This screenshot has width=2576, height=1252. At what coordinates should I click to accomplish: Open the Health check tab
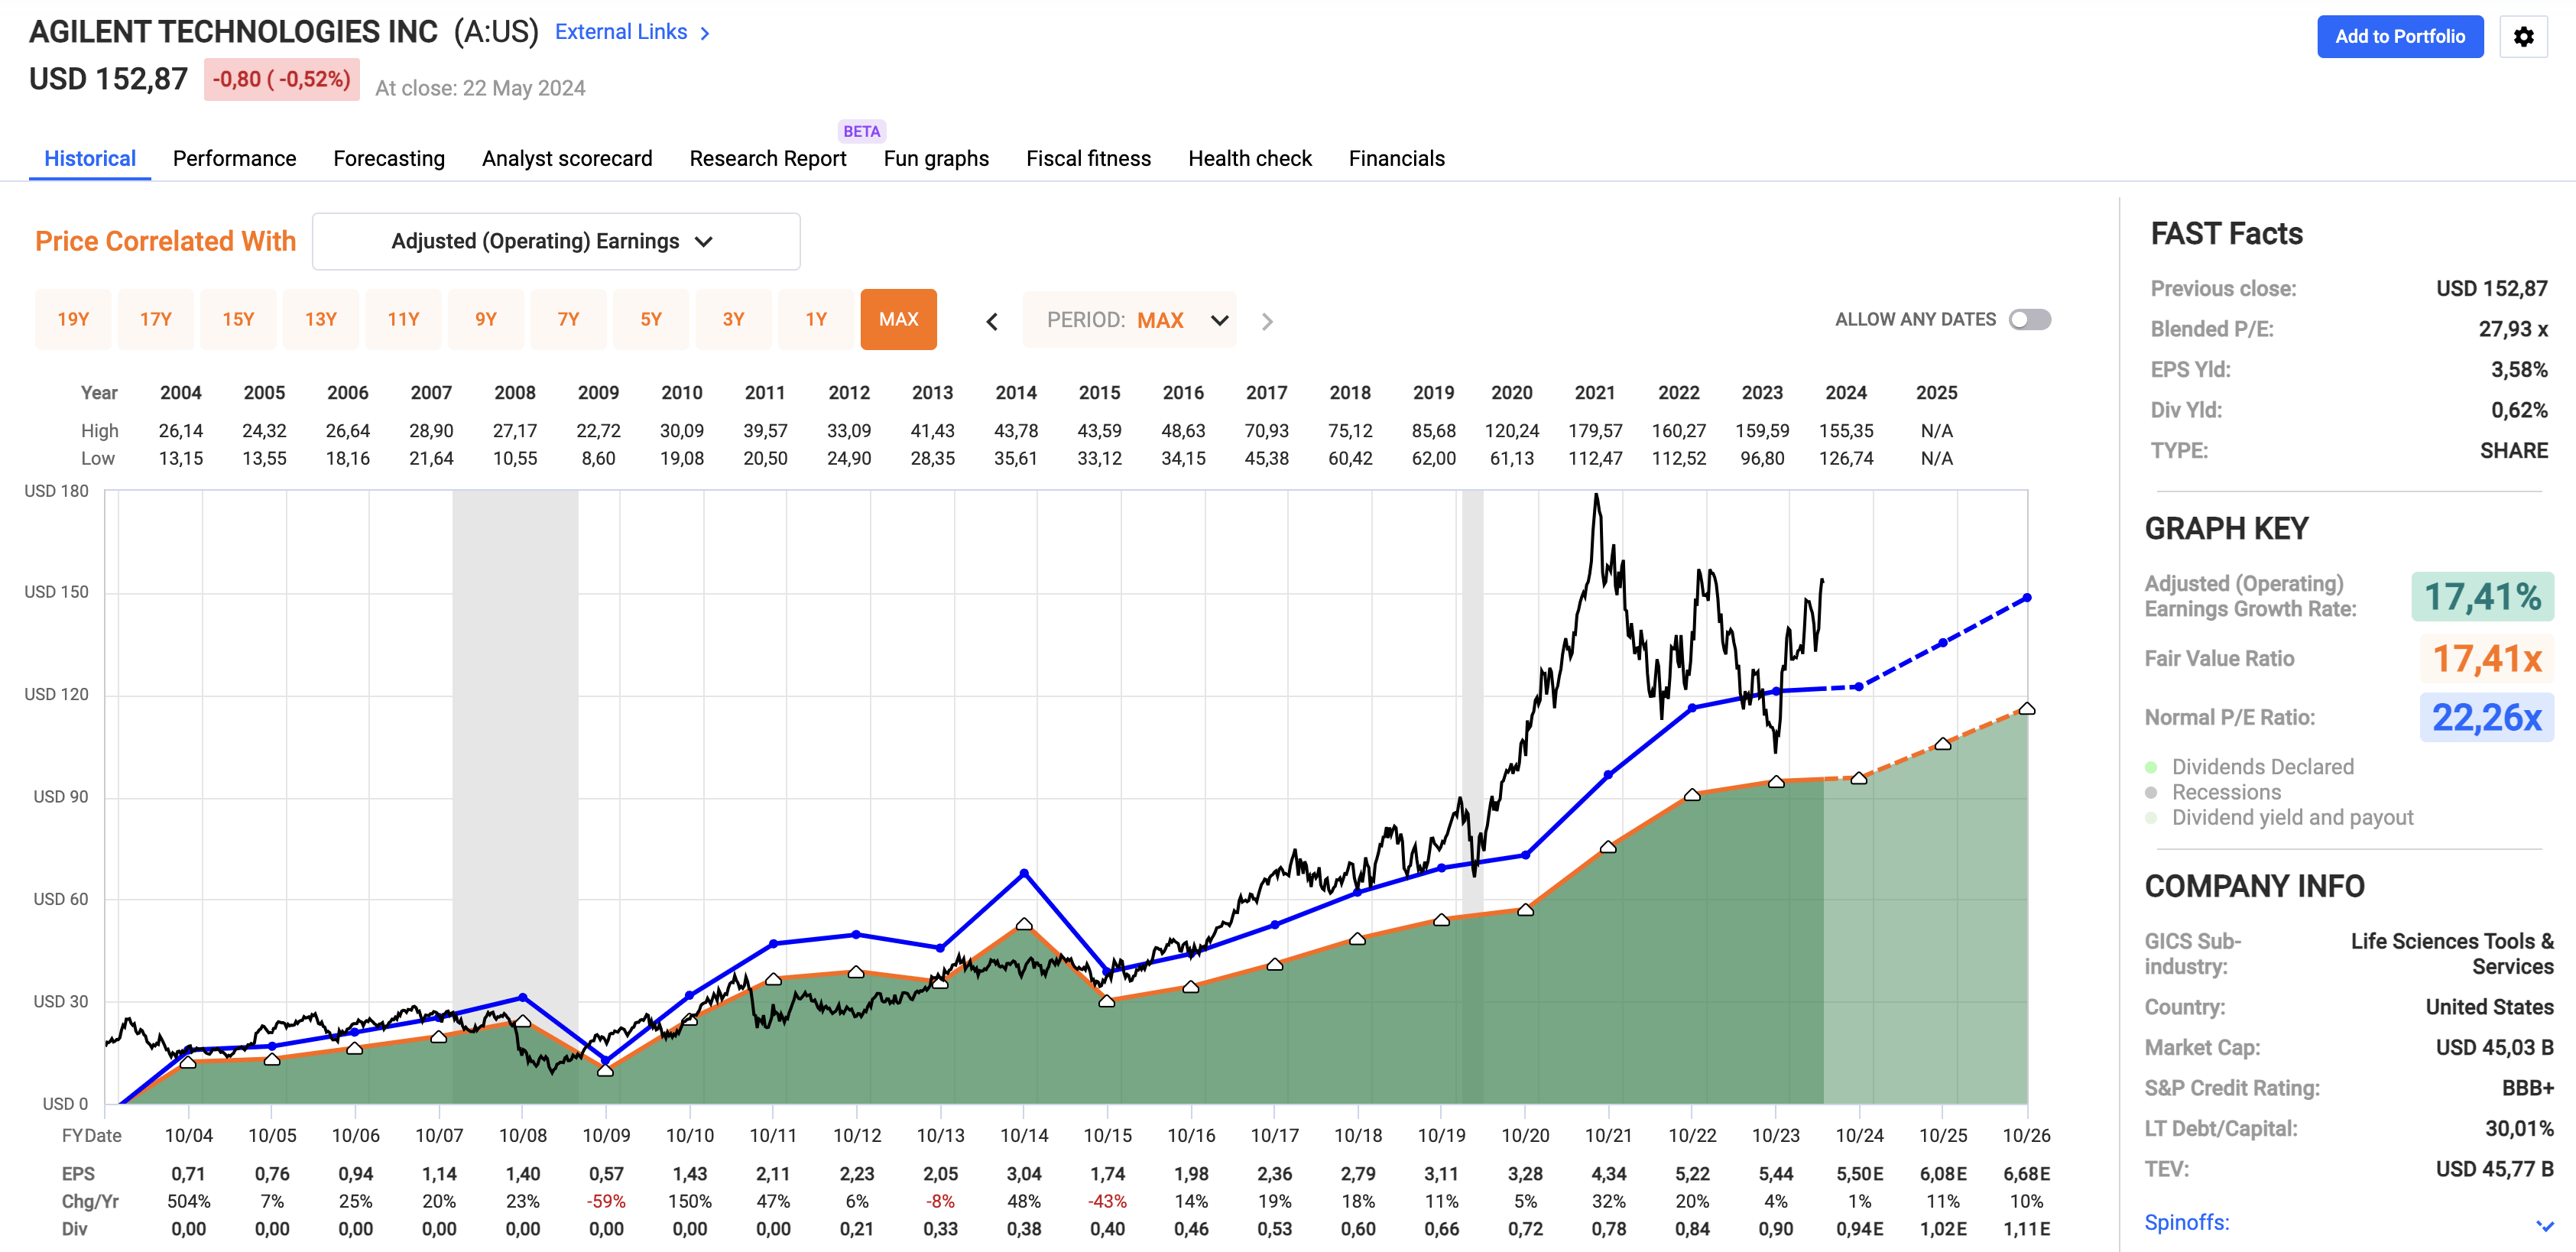(1250, 158)
